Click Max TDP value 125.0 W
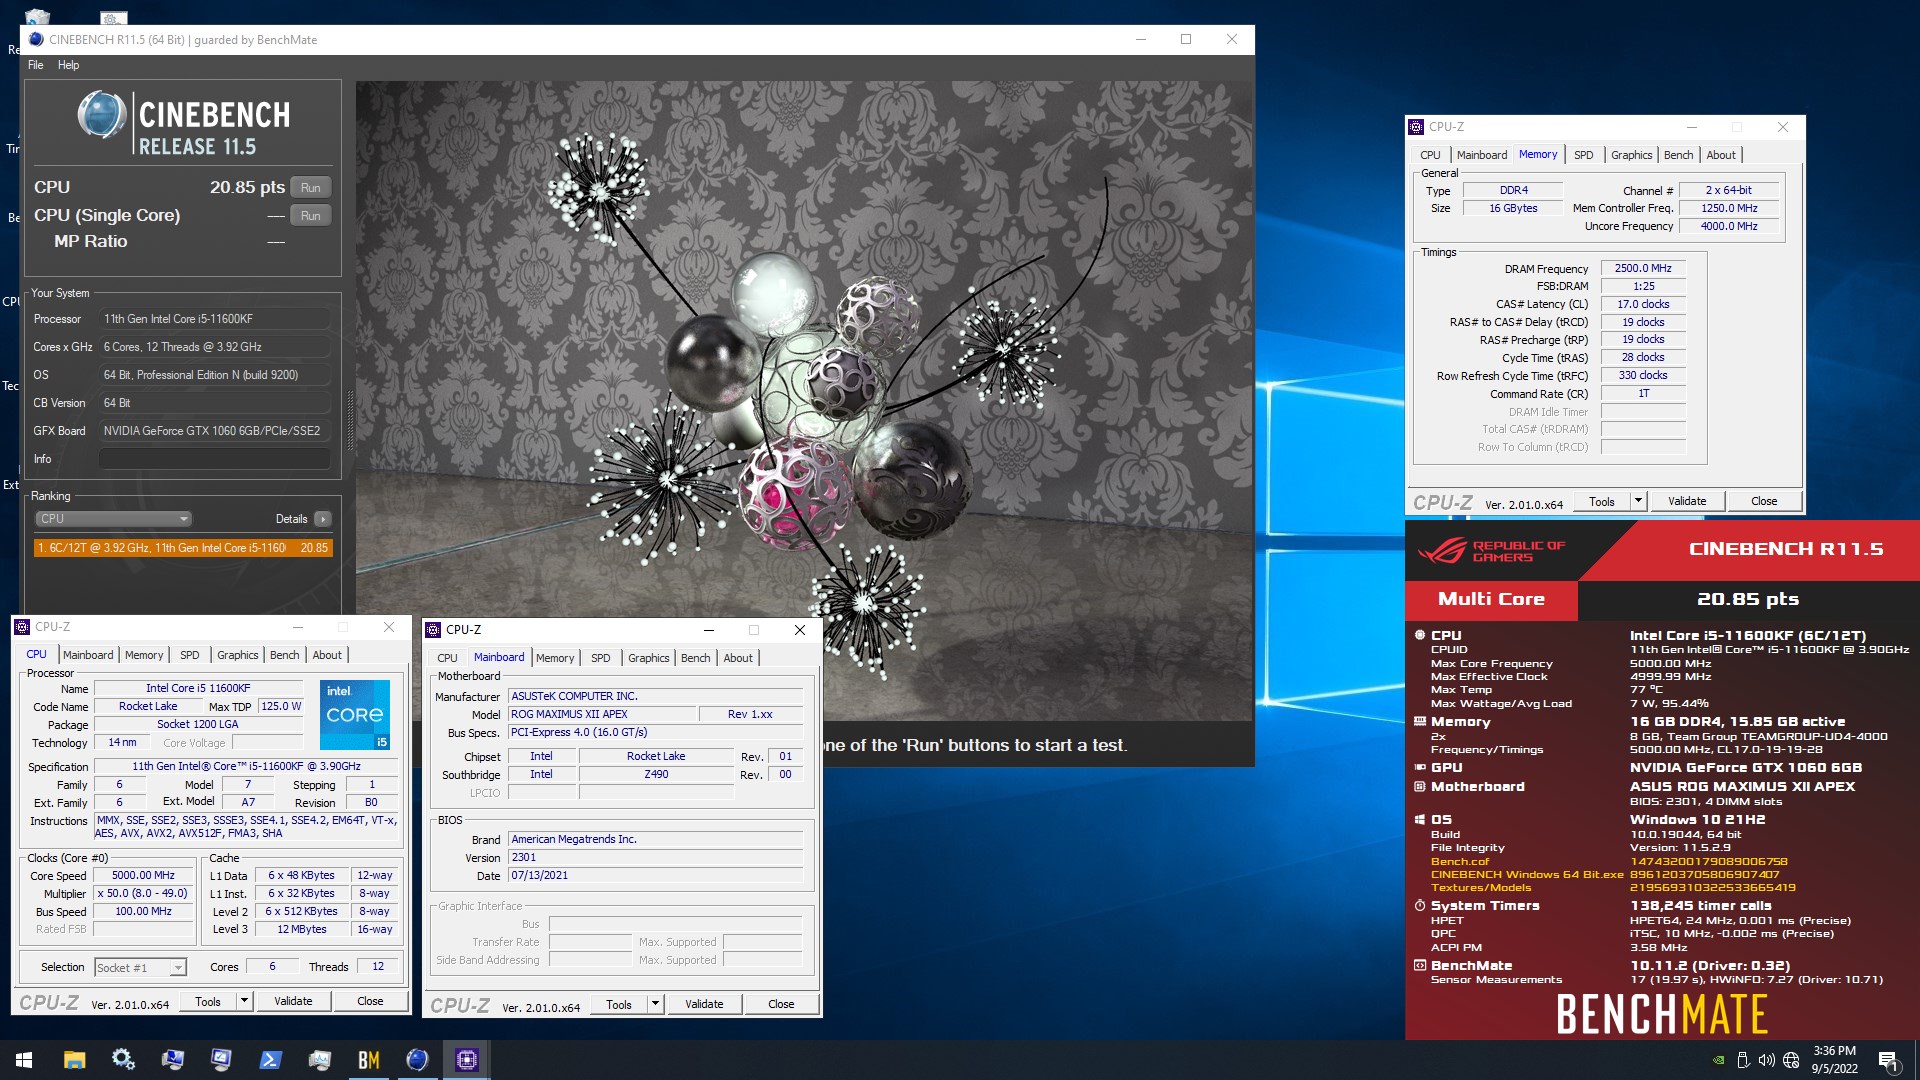 click(281, 706)
